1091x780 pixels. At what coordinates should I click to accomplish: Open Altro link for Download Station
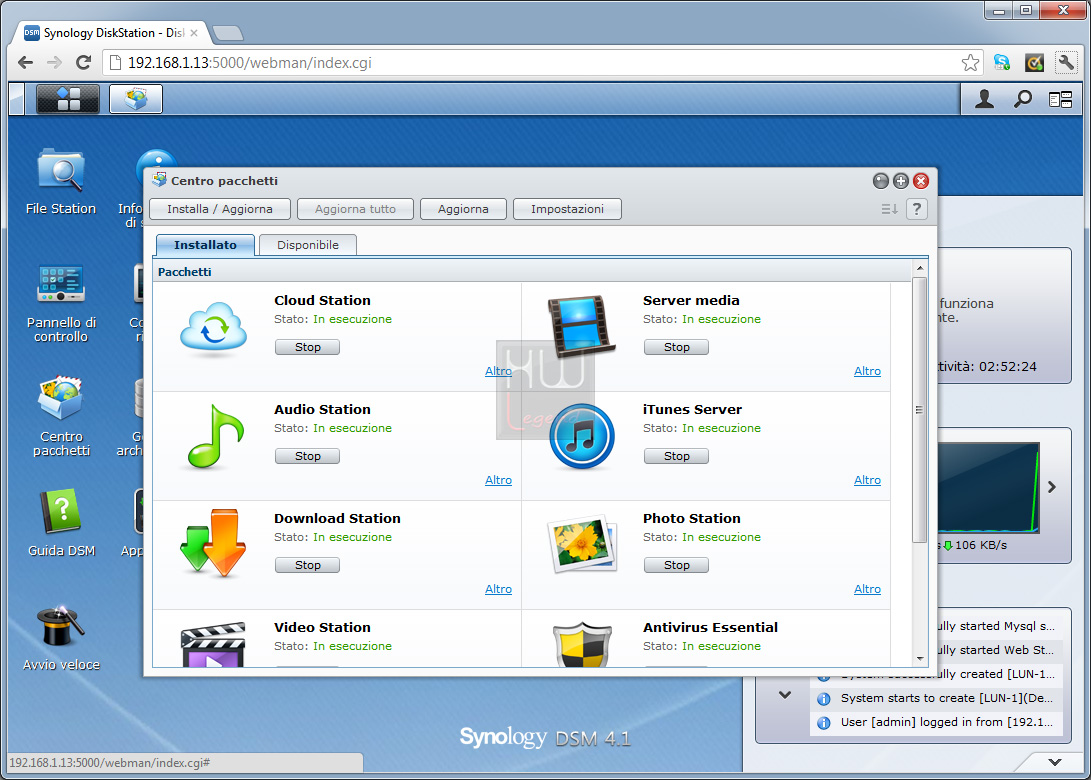(498, 589)
